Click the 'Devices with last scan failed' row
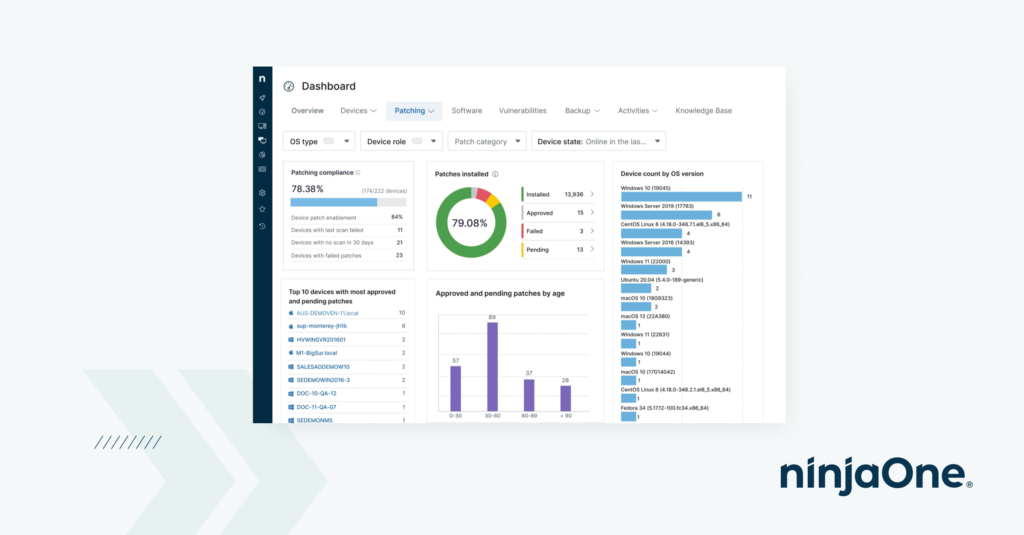Screen dimensions: 1024x535 [347, 230]
